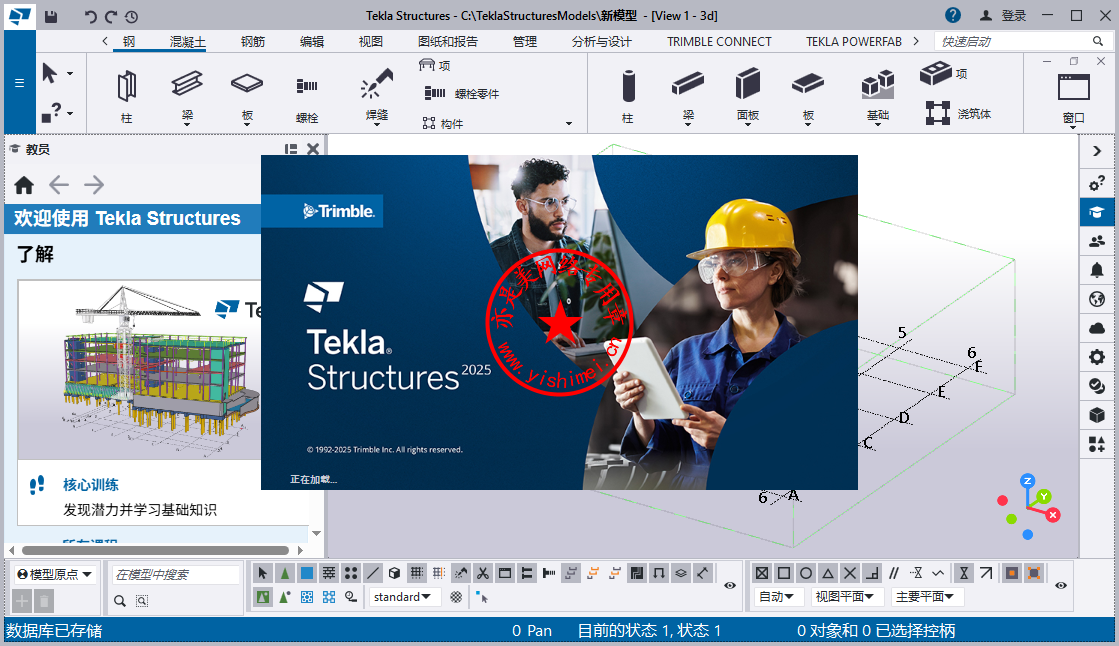Open the 钢筋 ribbon tab
1119x646 pixels.
pyautogui.click(x=253, y=41)
